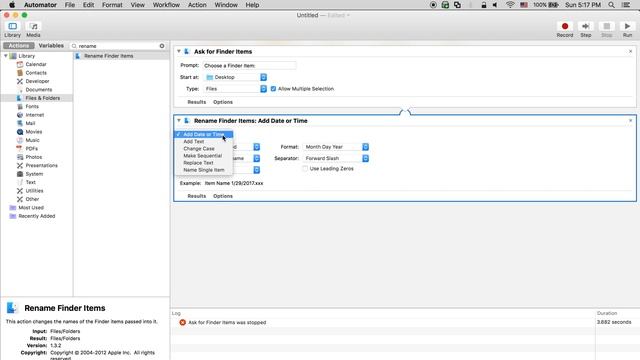
Task: Open the Start at Desktop dropdown
Action: [x=236, y=77]
